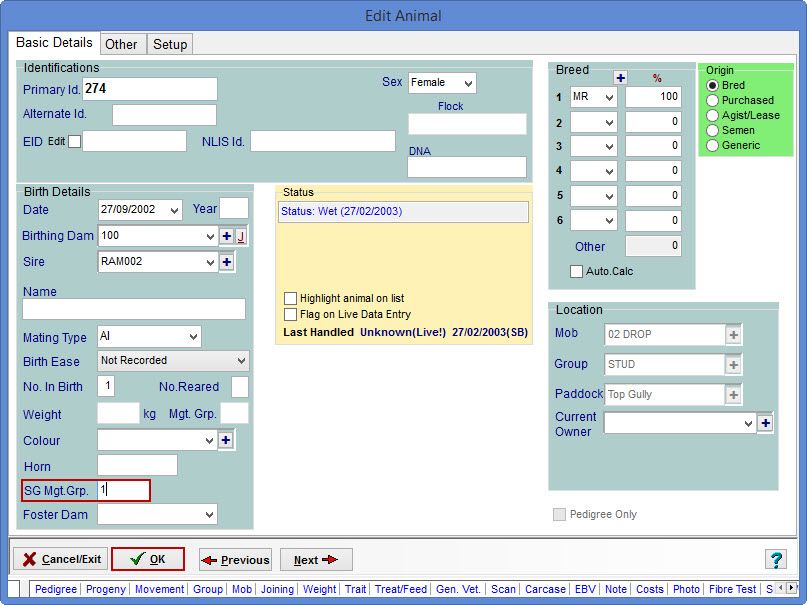This screenshot has width=807, height=605.
Task: Open the Treat/Feed tab
Action: 401,589
